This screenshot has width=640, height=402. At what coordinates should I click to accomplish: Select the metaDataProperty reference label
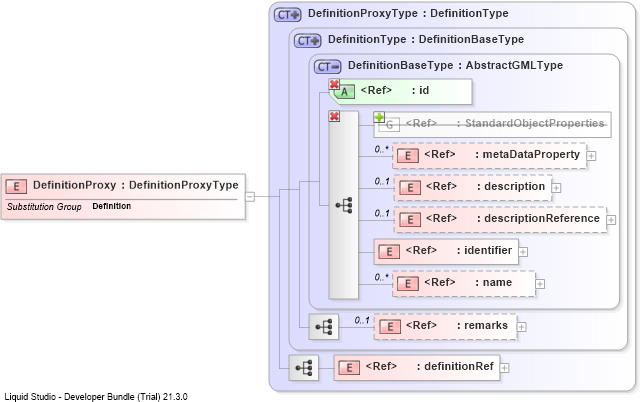(502, 154)
